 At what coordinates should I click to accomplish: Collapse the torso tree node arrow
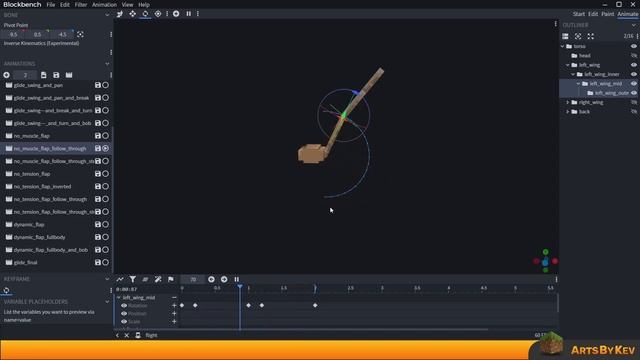[563, 46]
